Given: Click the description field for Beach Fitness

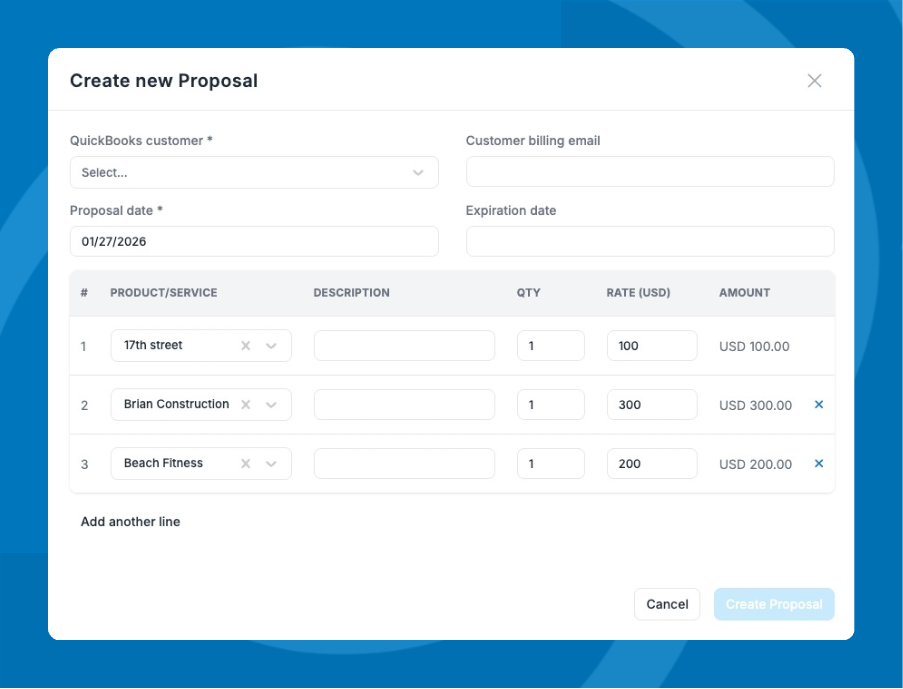Looking at the screenshot, I should tap(404, 464).
